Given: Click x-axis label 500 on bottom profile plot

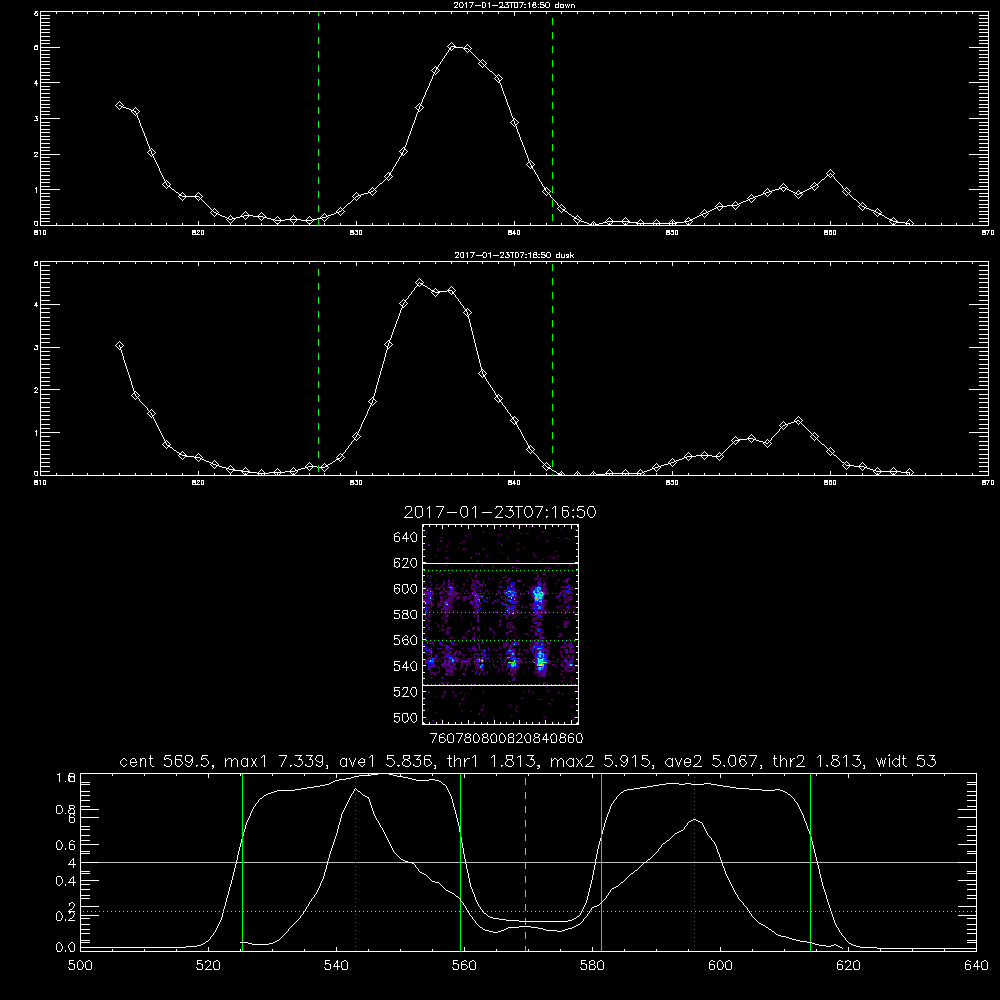Looking at the screenshot, I should tap(80, 966).
